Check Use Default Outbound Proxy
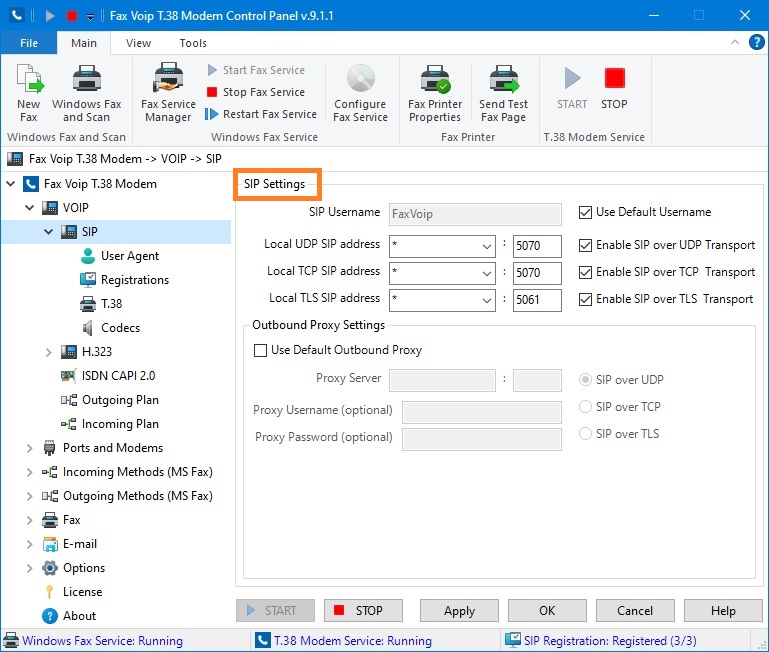Image resolution: width=769 pixels, height=652 pixels. (x=260, y=350)
